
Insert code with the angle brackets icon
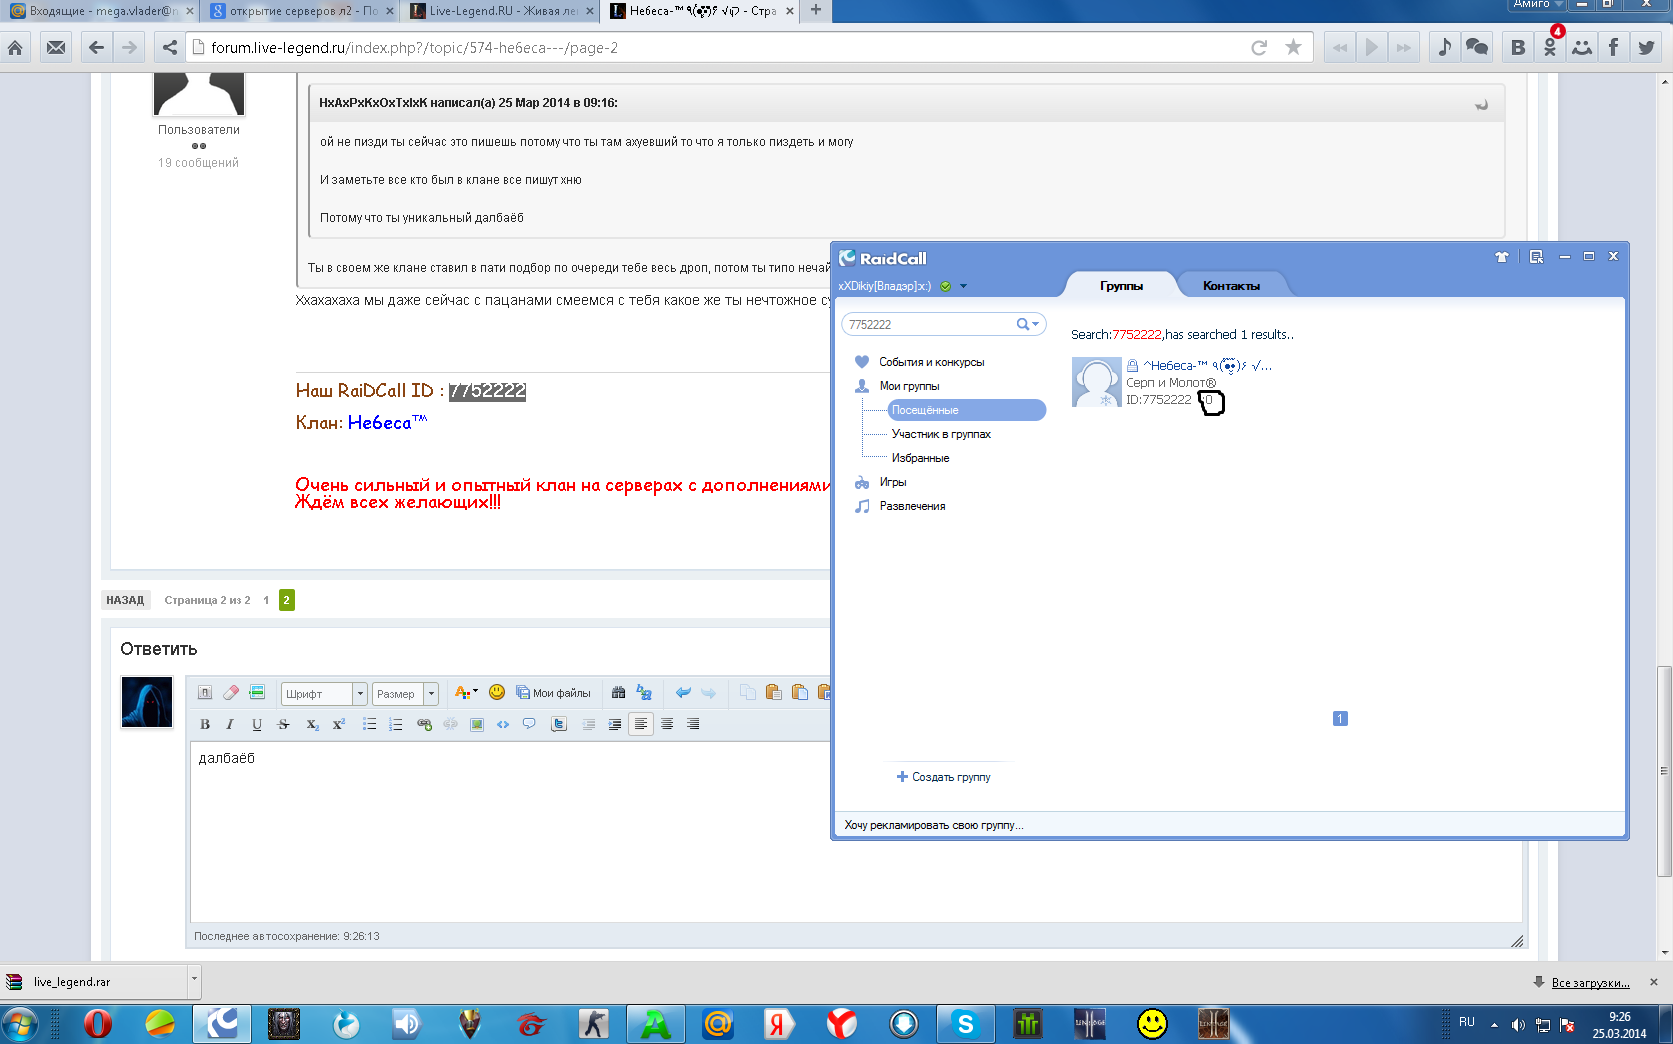click(503, 724)
